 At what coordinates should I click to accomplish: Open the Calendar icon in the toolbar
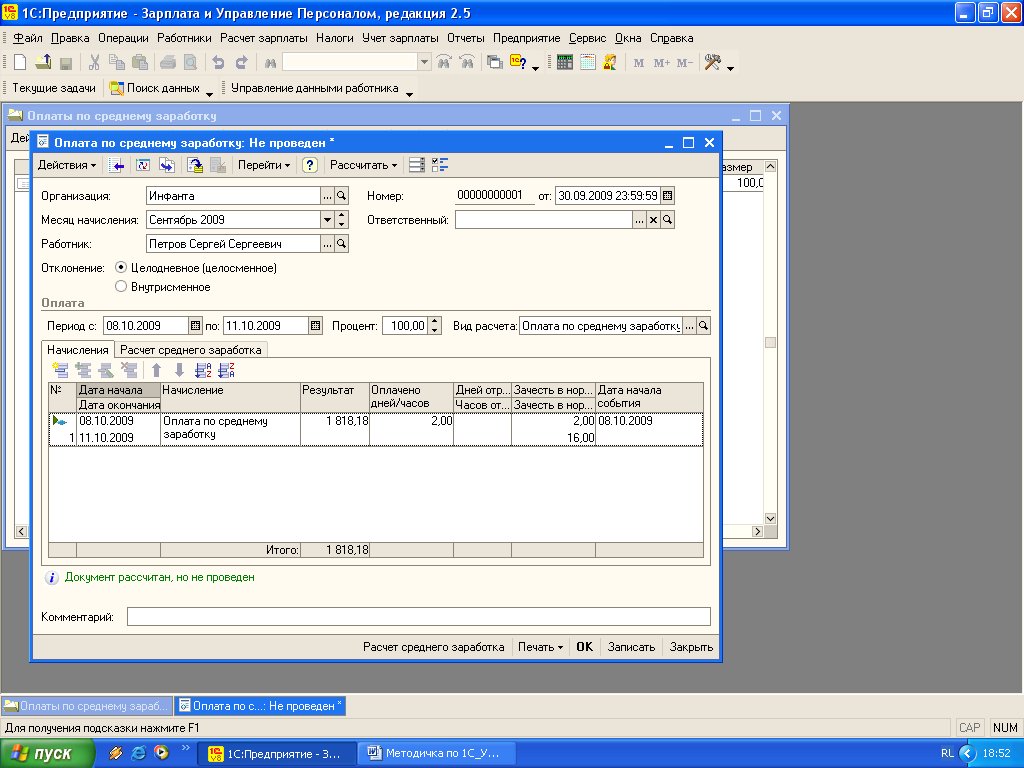click(x=588, y=62)
